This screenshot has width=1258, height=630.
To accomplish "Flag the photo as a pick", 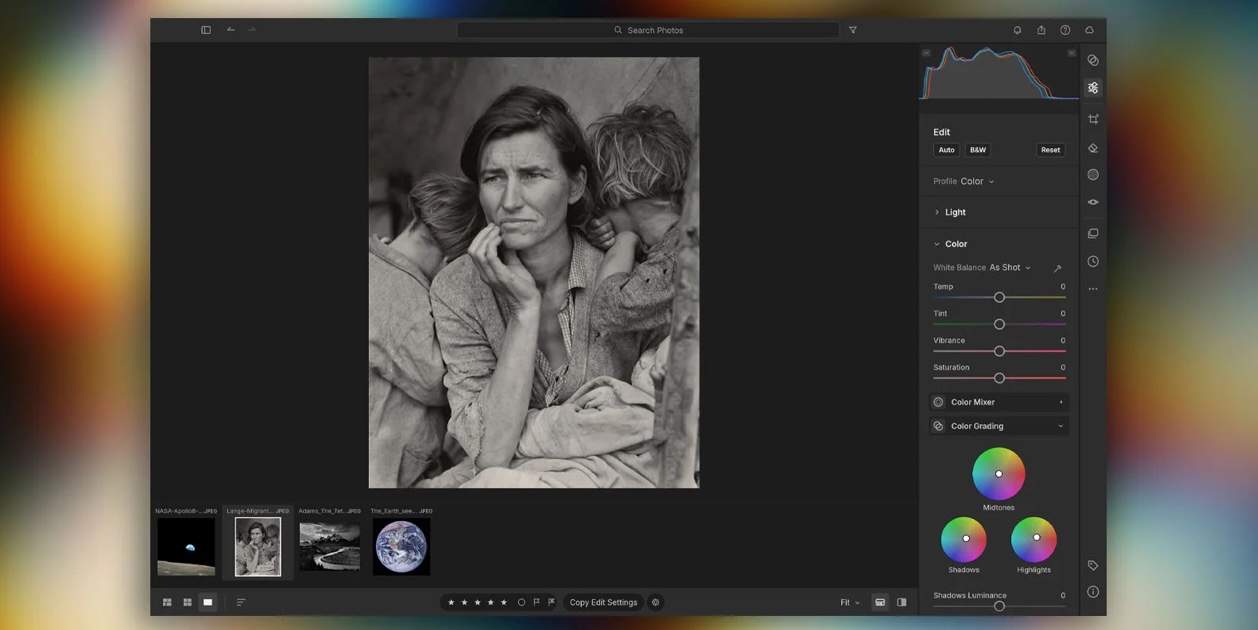I will 536,602.
